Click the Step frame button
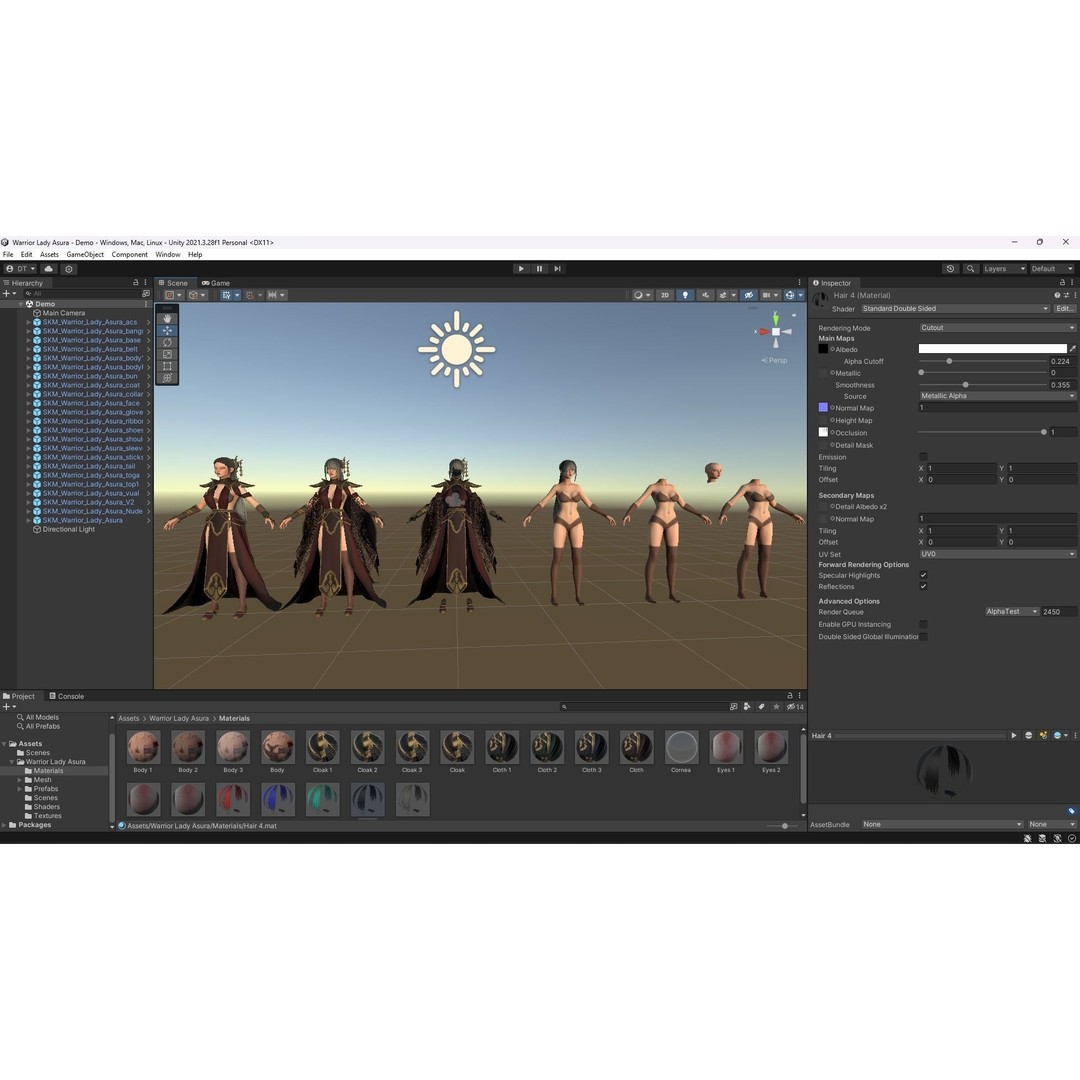The height and width of the screenshot is (1080, 1080). coord(557,269)
